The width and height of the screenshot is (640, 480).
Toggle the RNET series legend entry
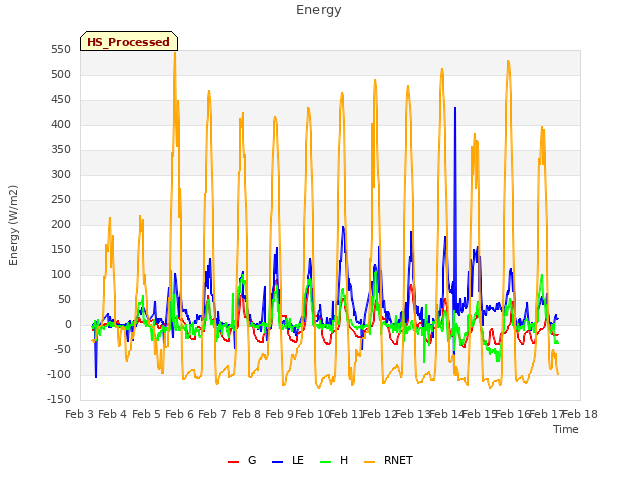tap(388, 460)
